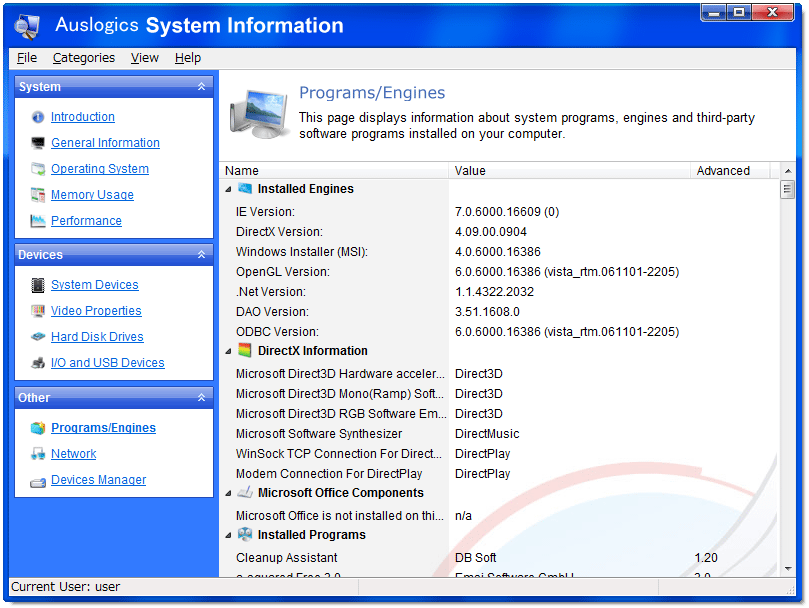Screen dimensions: 809x608
Task: Collapse Microsoft Office Components group
Action: point(229,493)
